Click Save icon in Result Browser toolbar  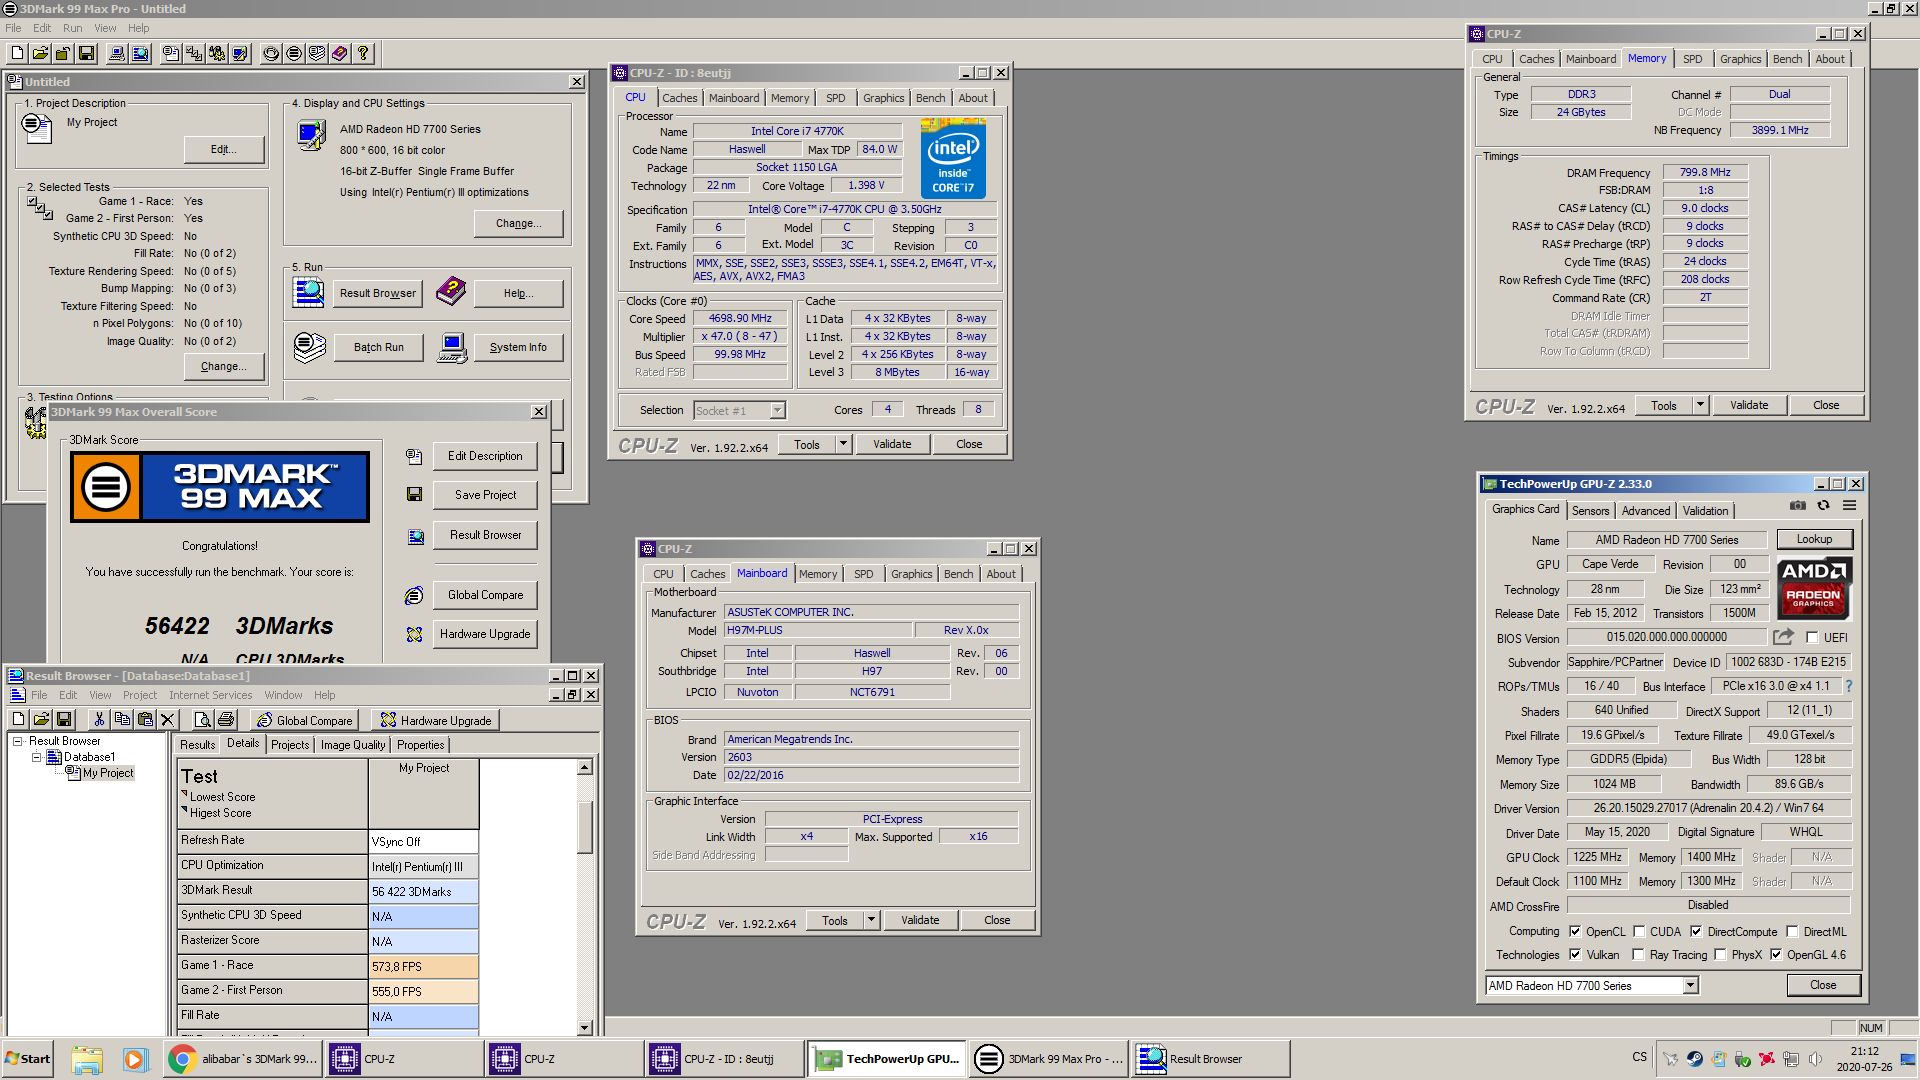(x=64, y=719)
